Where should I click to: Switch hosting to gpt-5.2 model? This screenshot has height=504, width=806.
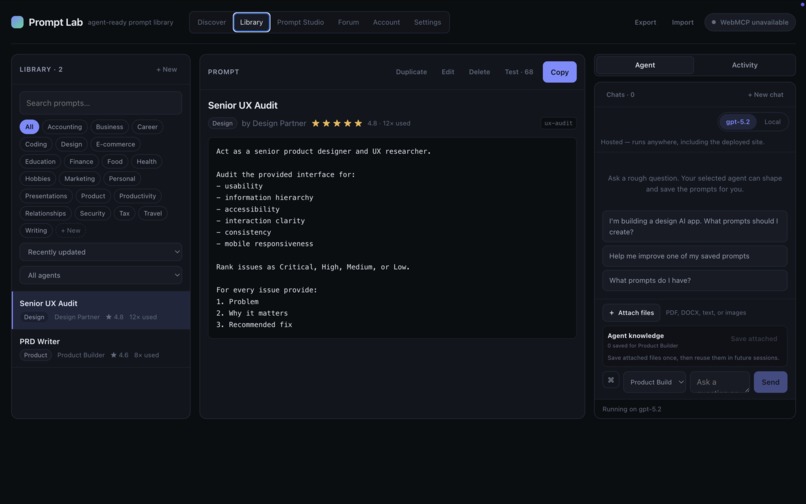738,122
